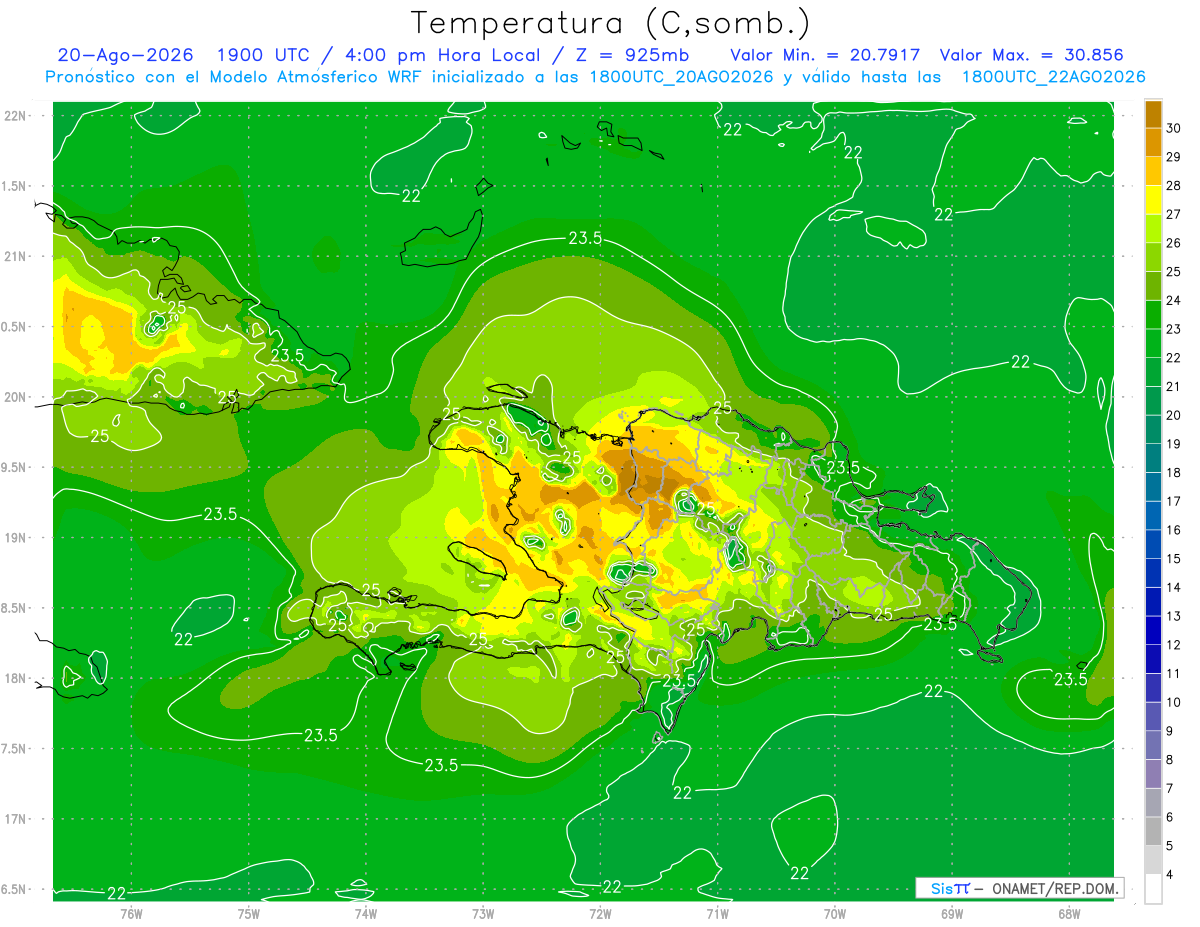This screenshot has height=927, width=1200.
Task: Click the color bar label '28'
Action: pos(1173,186)
